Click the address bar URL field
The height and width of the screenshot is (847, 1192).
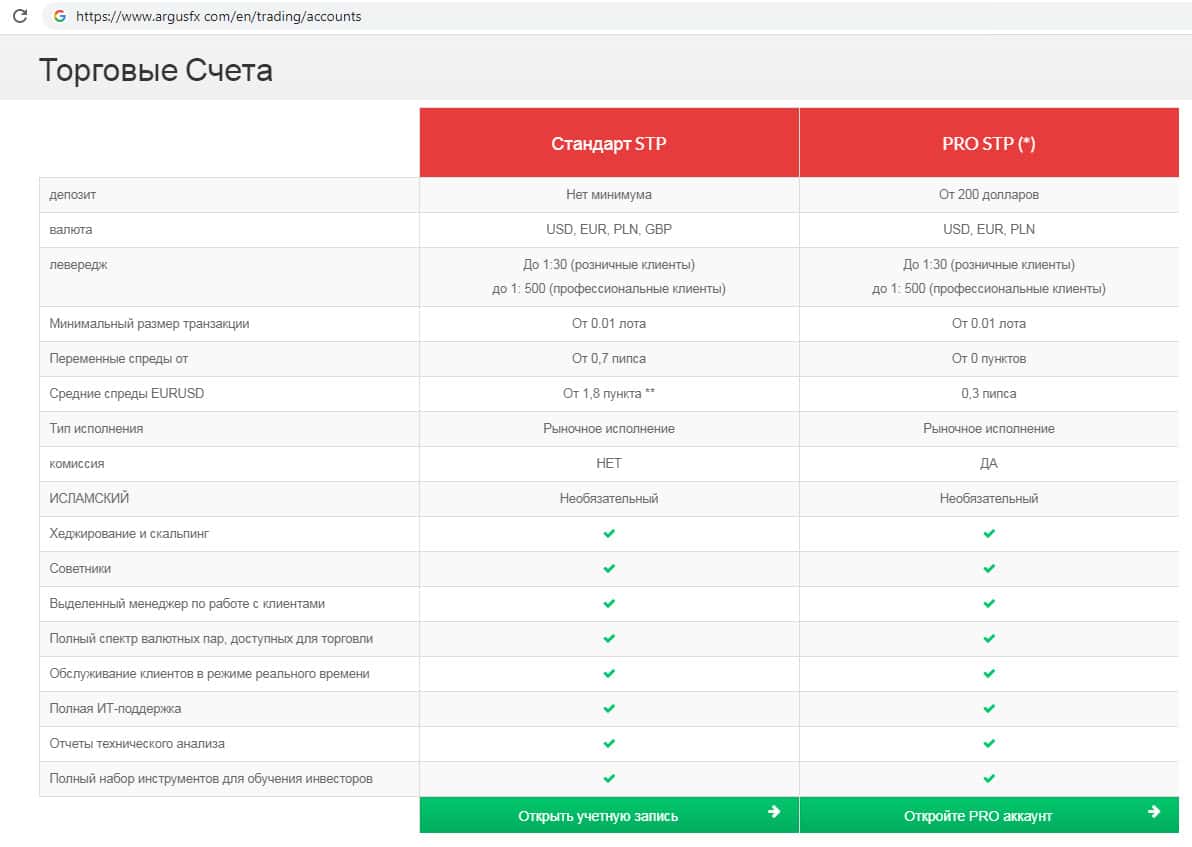click(220, 16)
